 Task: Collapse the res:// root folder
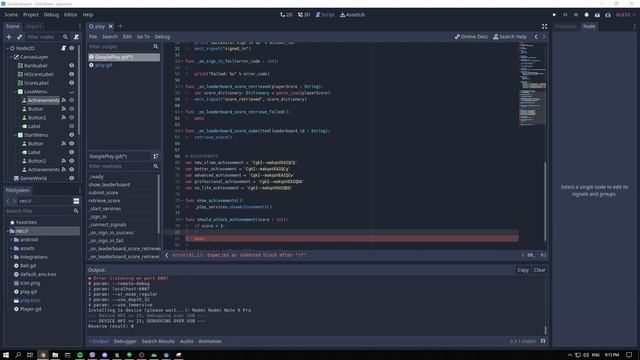tap(7, 231)
